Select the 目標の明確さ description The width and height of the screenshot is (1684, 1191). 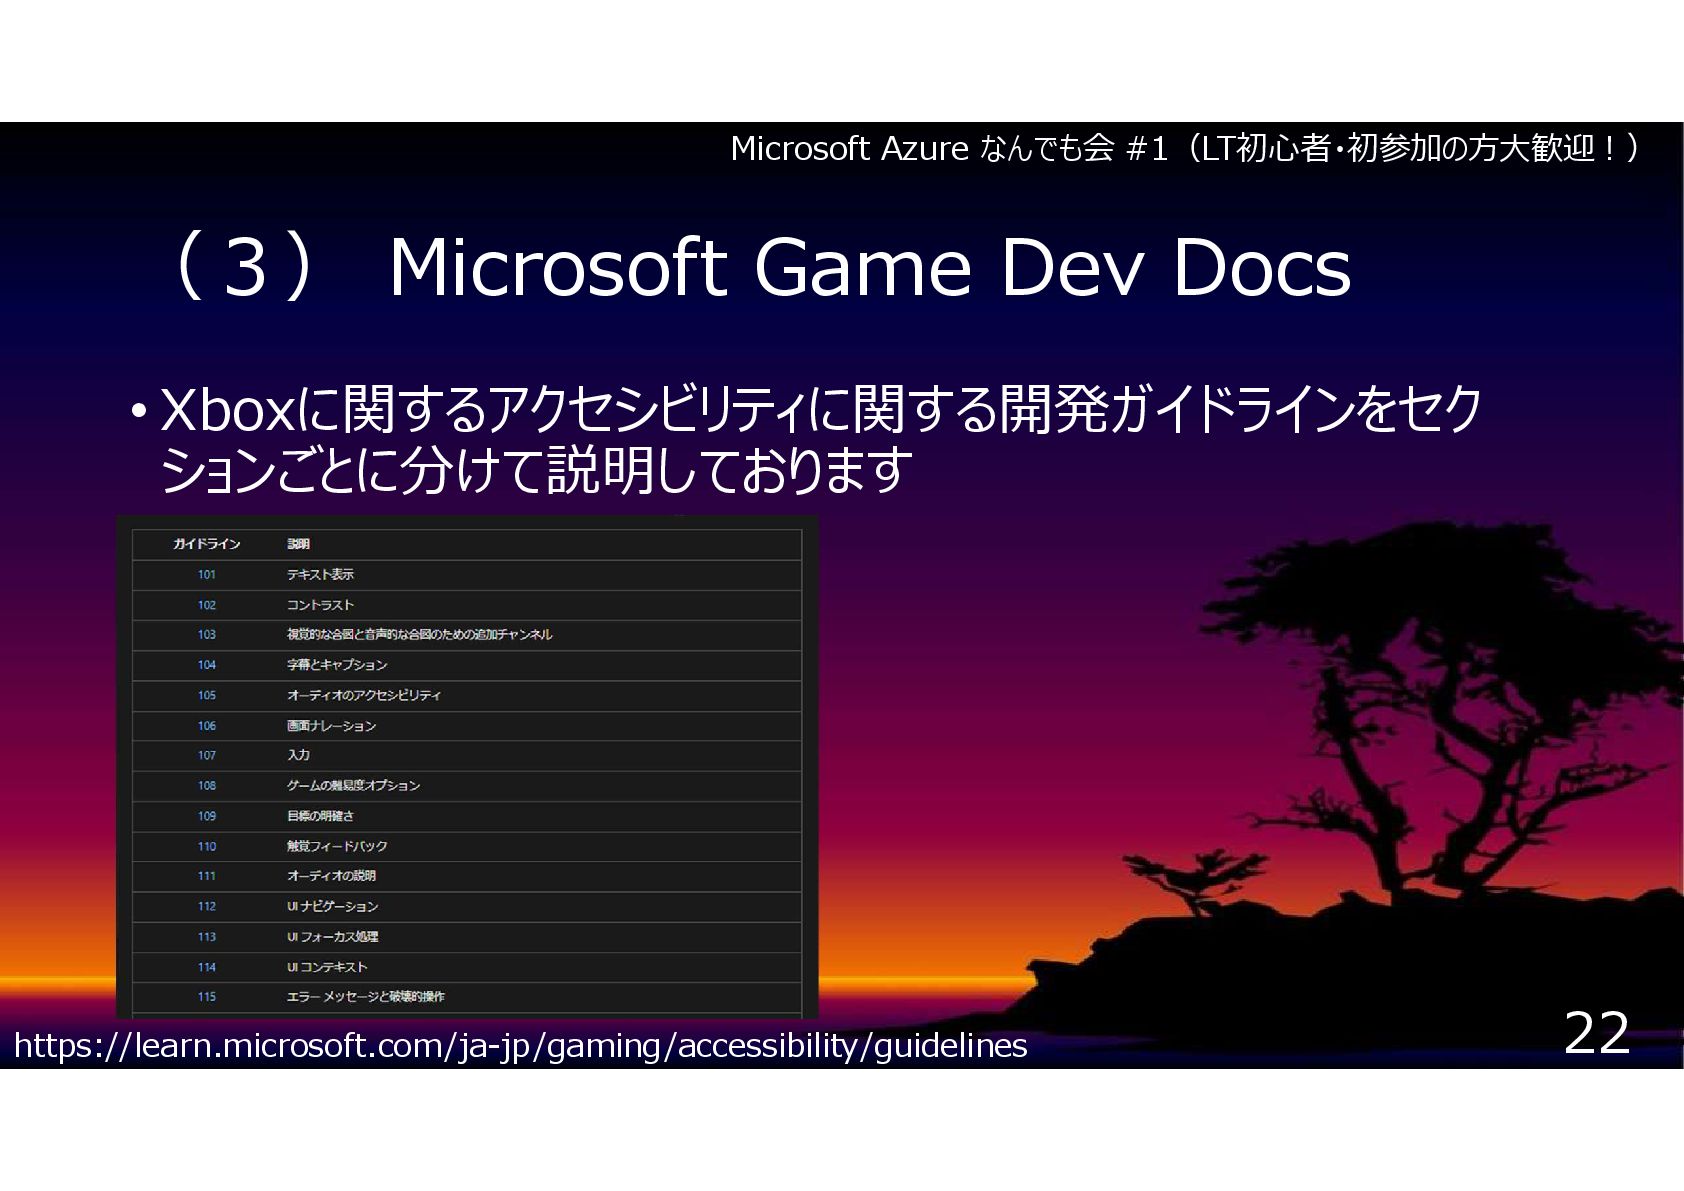pos(320,816)
